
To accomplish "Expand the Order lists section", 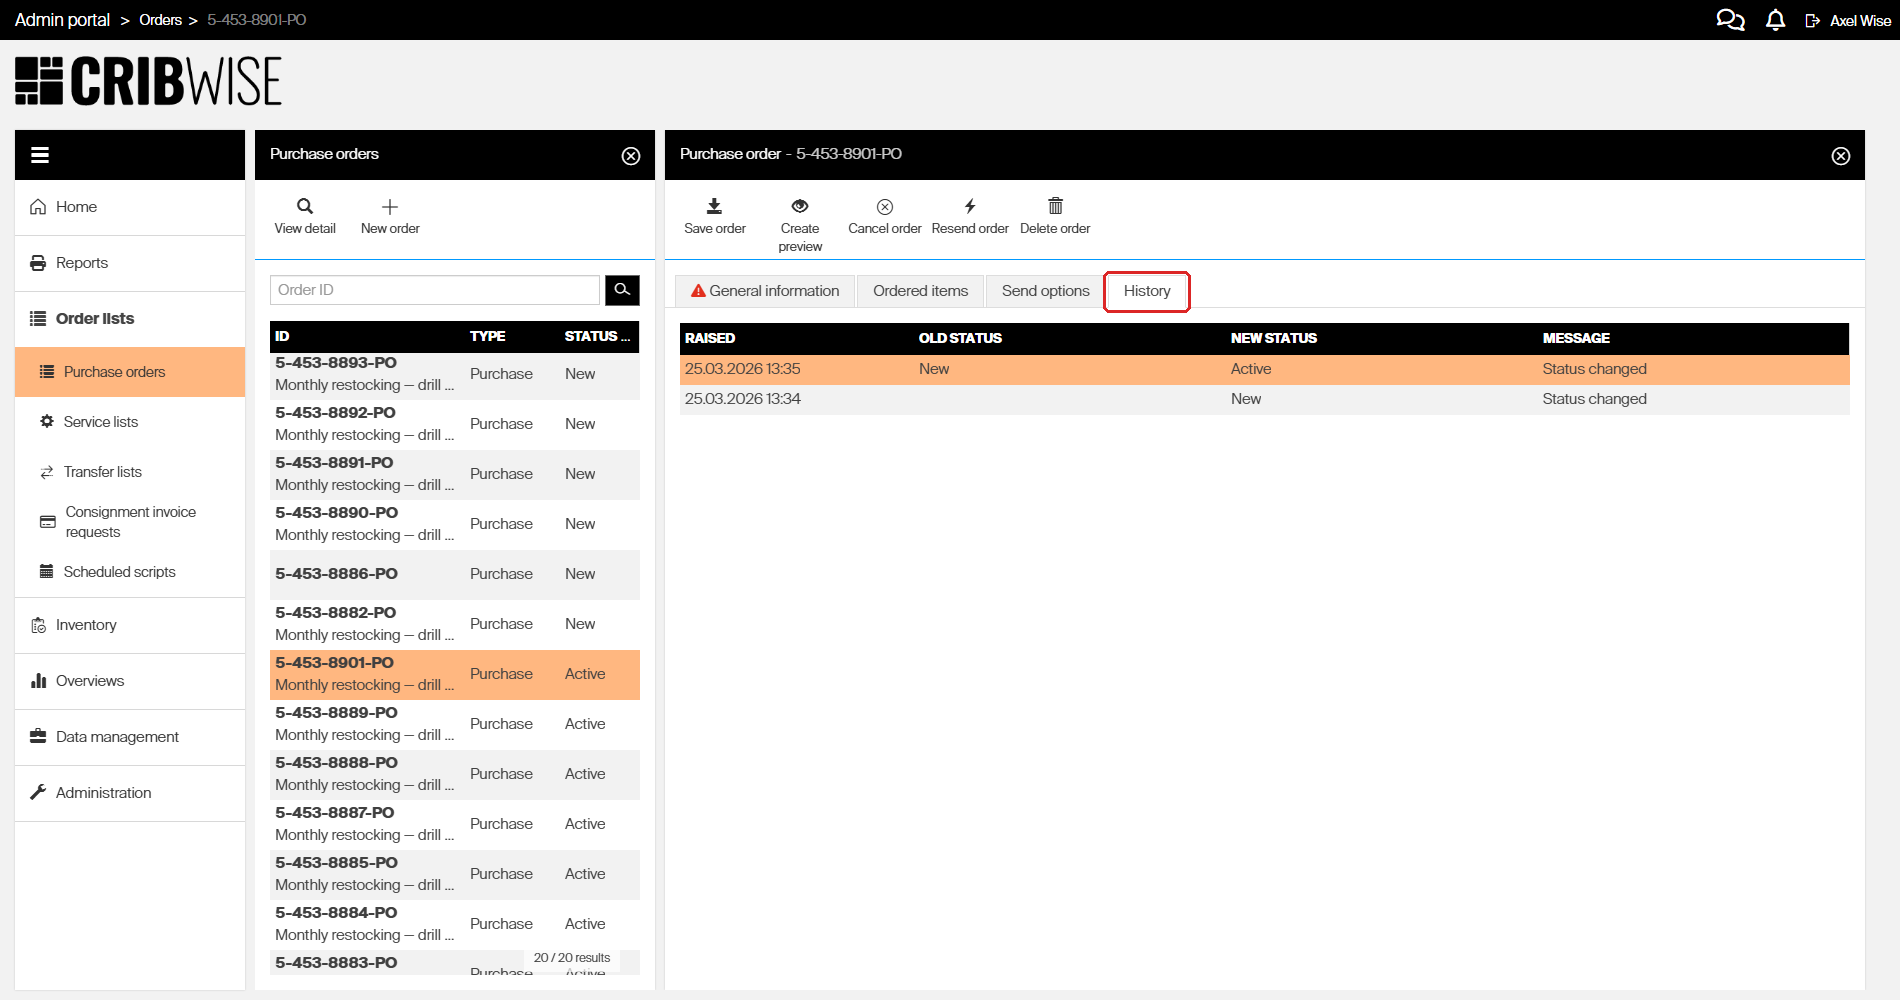I will [94, 318].
